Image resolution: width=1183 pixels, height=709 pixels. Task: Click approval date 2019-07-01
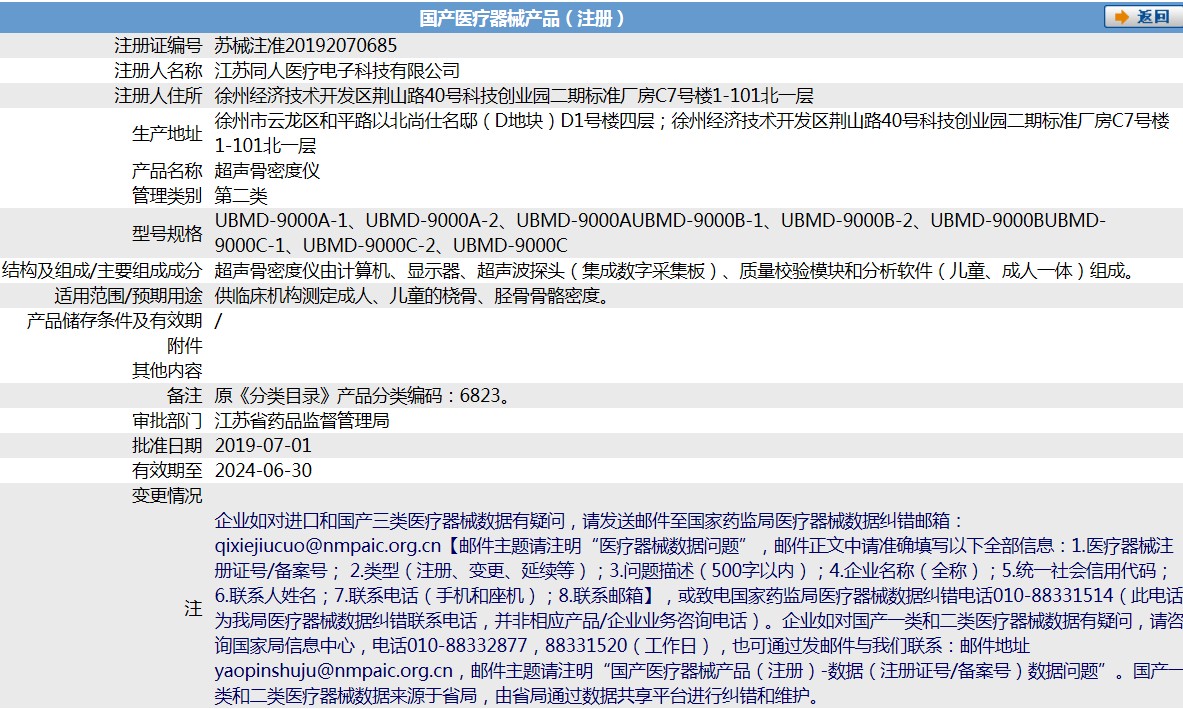click(263, 445)
